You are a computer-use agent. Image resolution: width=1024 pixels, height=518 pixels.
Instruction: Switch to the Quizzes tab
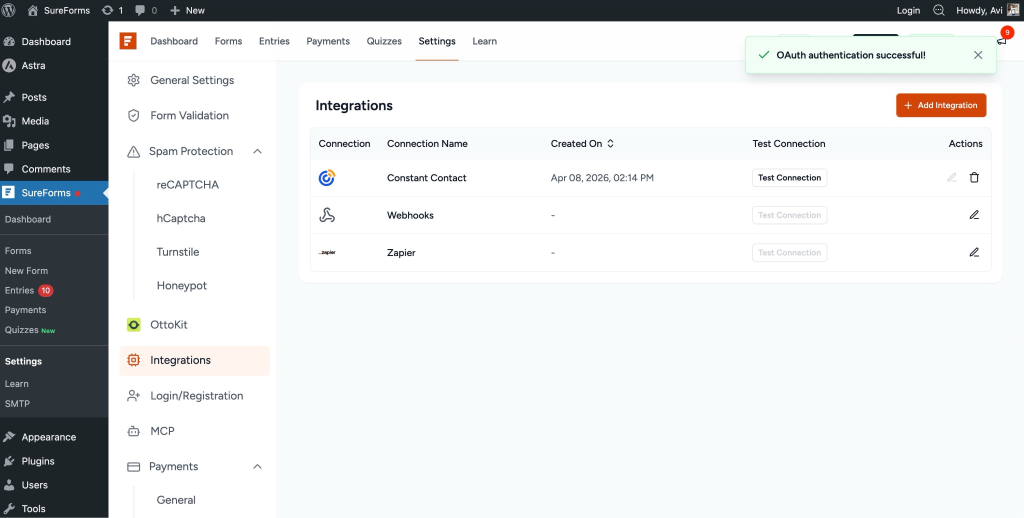(384, 41)
